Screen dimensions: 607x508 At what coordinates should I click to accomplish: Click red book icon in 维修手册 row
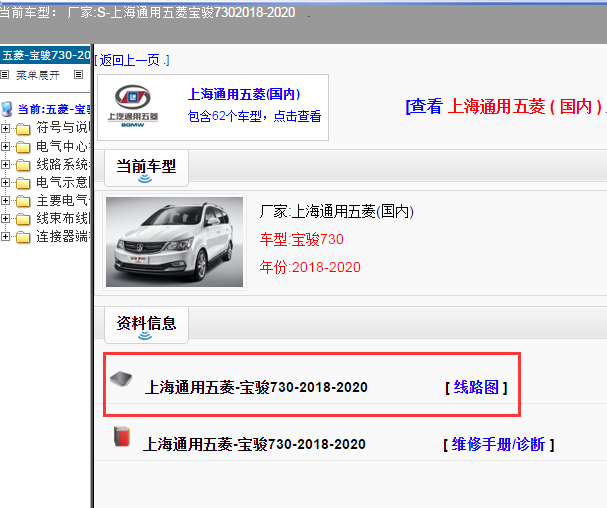pos(122,437)
